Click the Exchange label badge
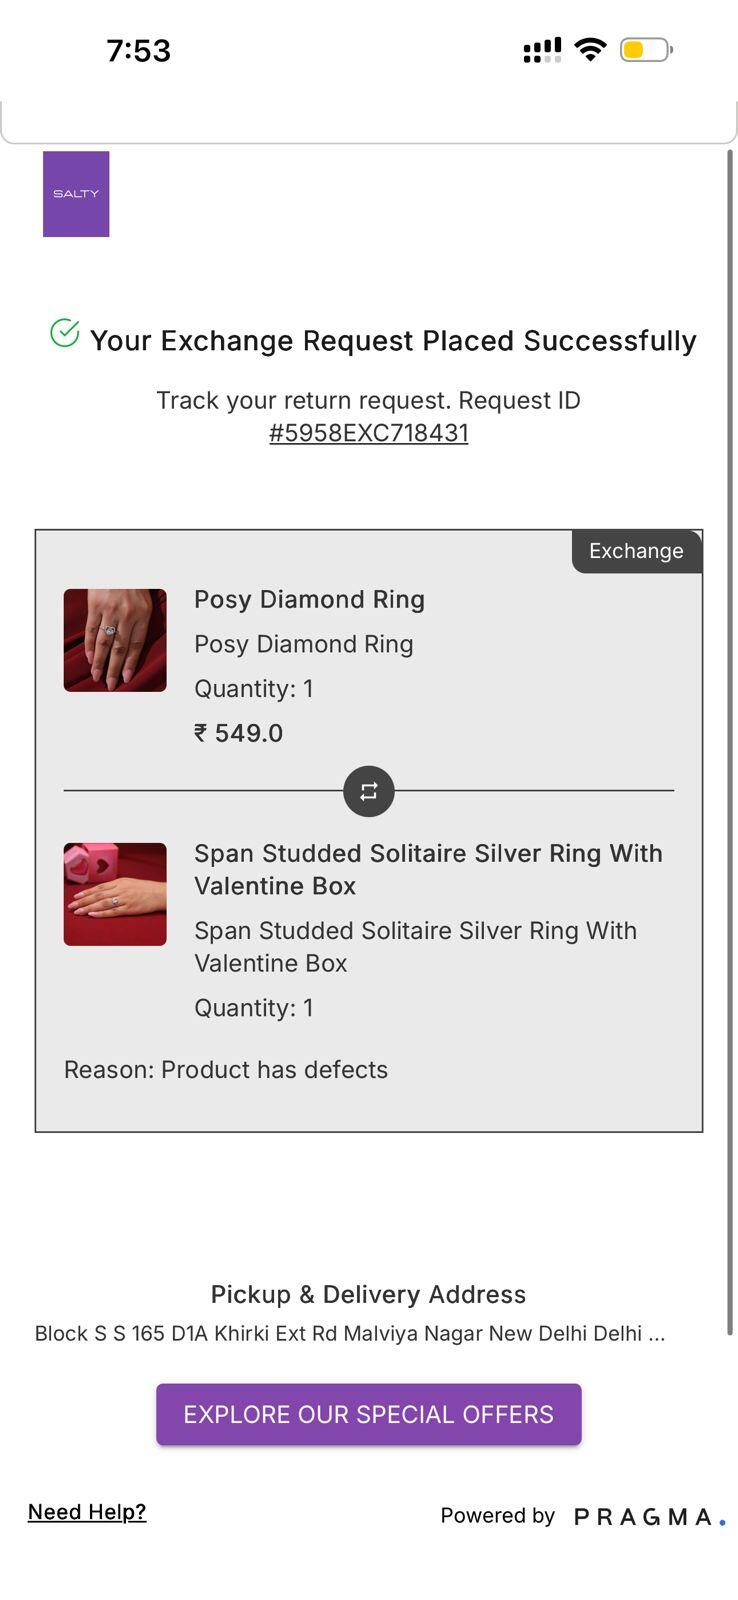Viewport: 738px width, 1600px height. [637, 551]
